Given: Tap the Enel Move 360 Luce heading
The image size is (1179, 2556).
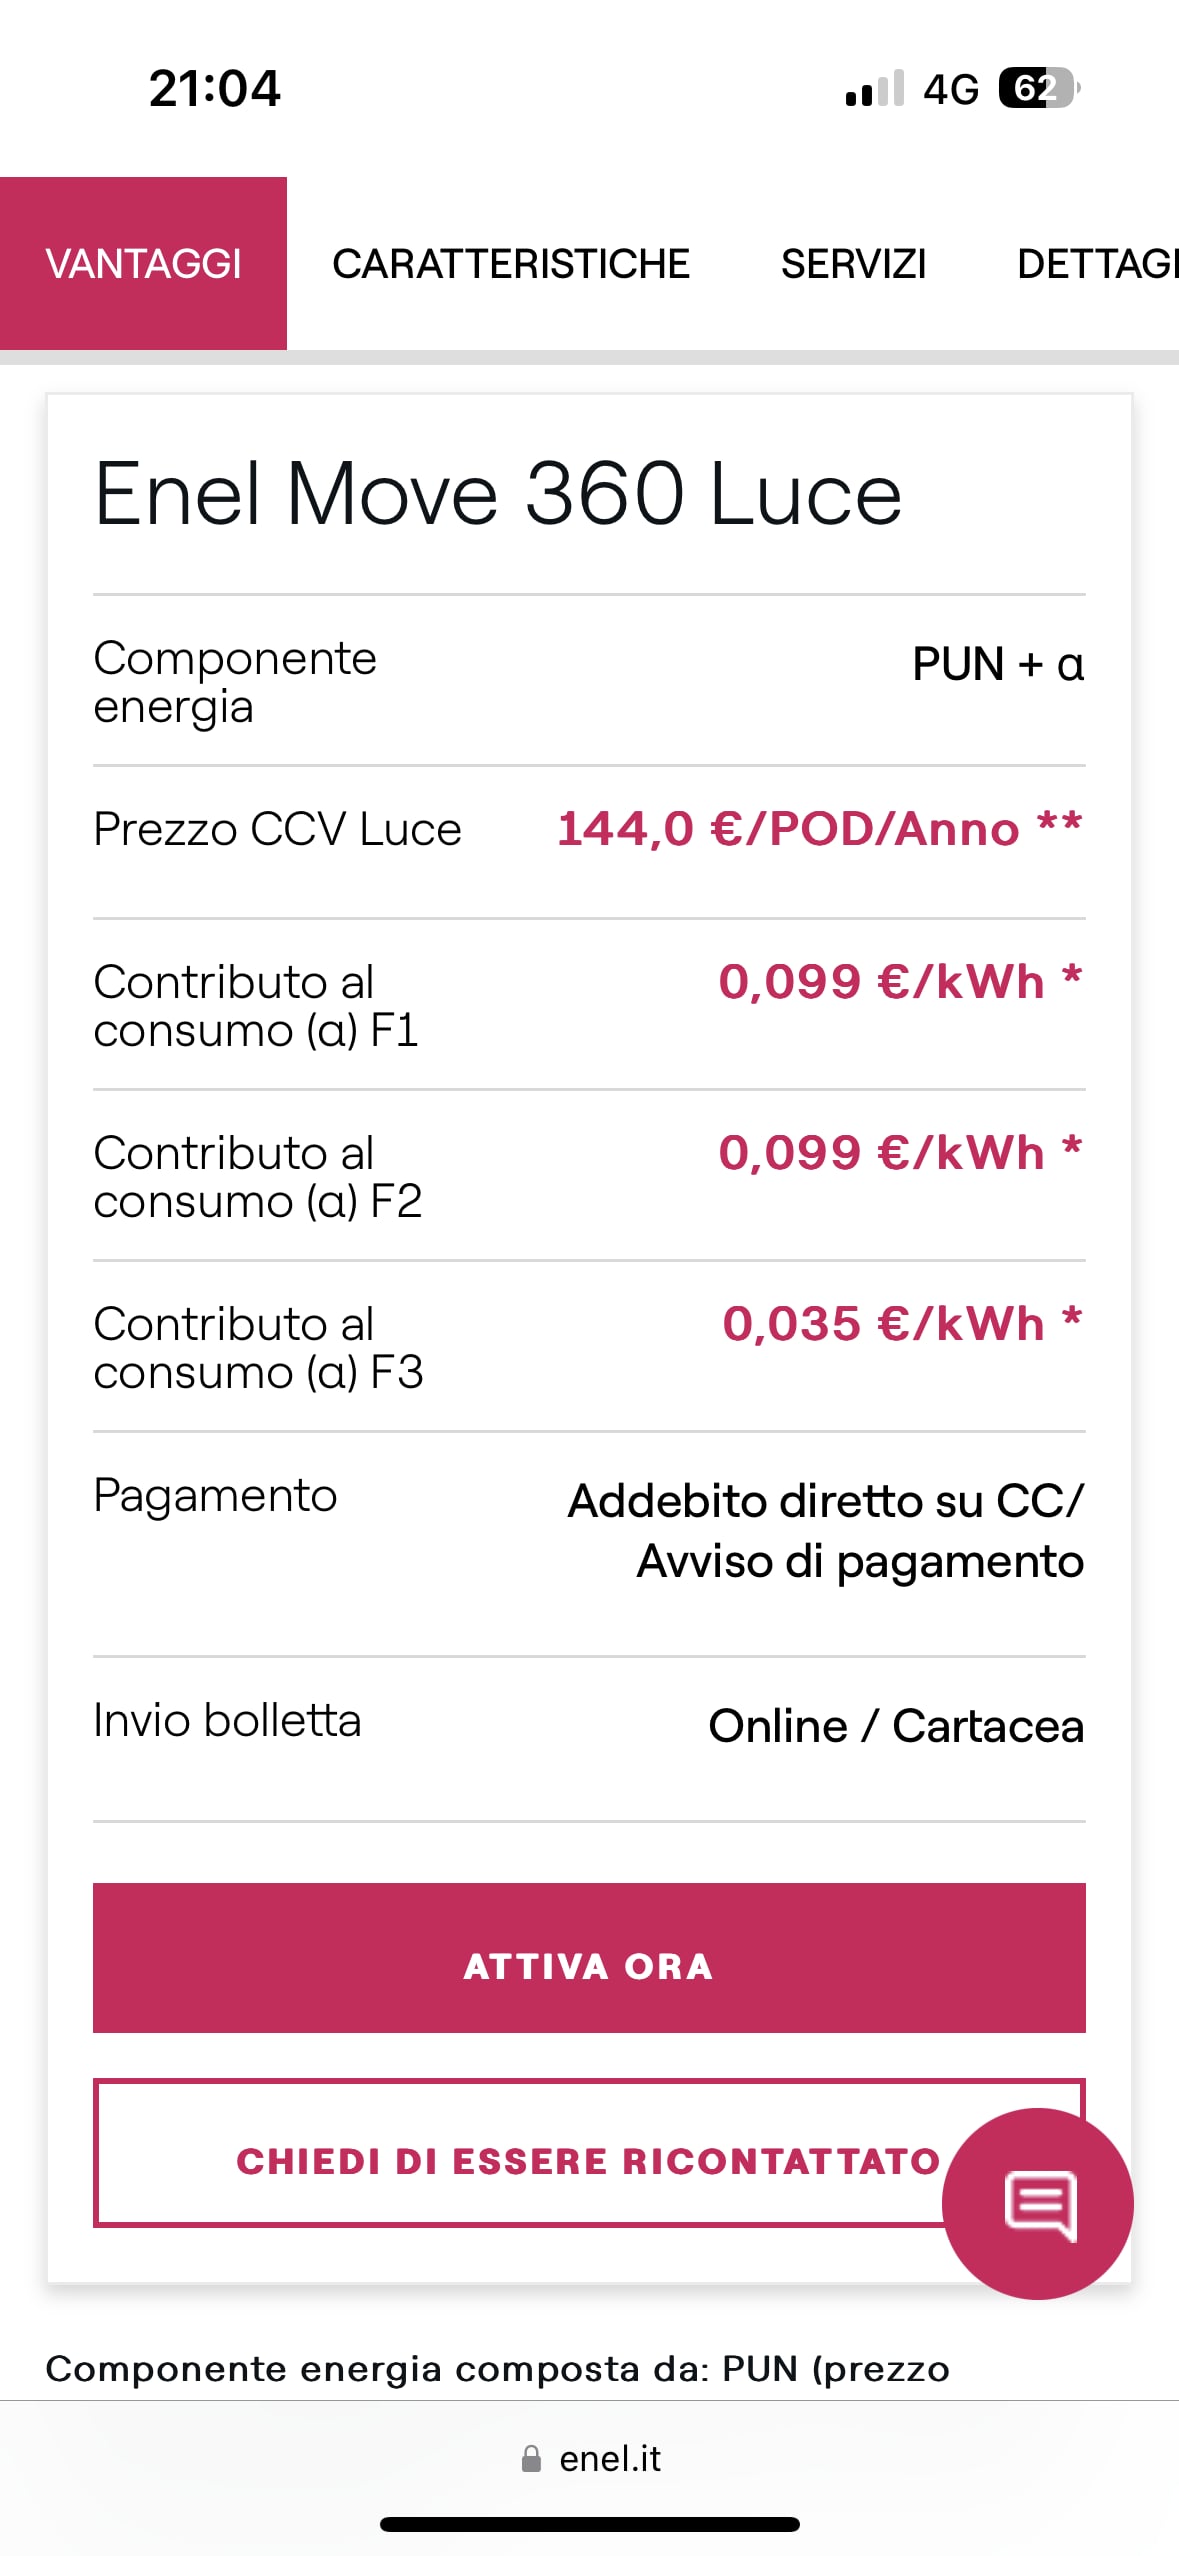Looking at the screenshot, I should coord(498,494).
